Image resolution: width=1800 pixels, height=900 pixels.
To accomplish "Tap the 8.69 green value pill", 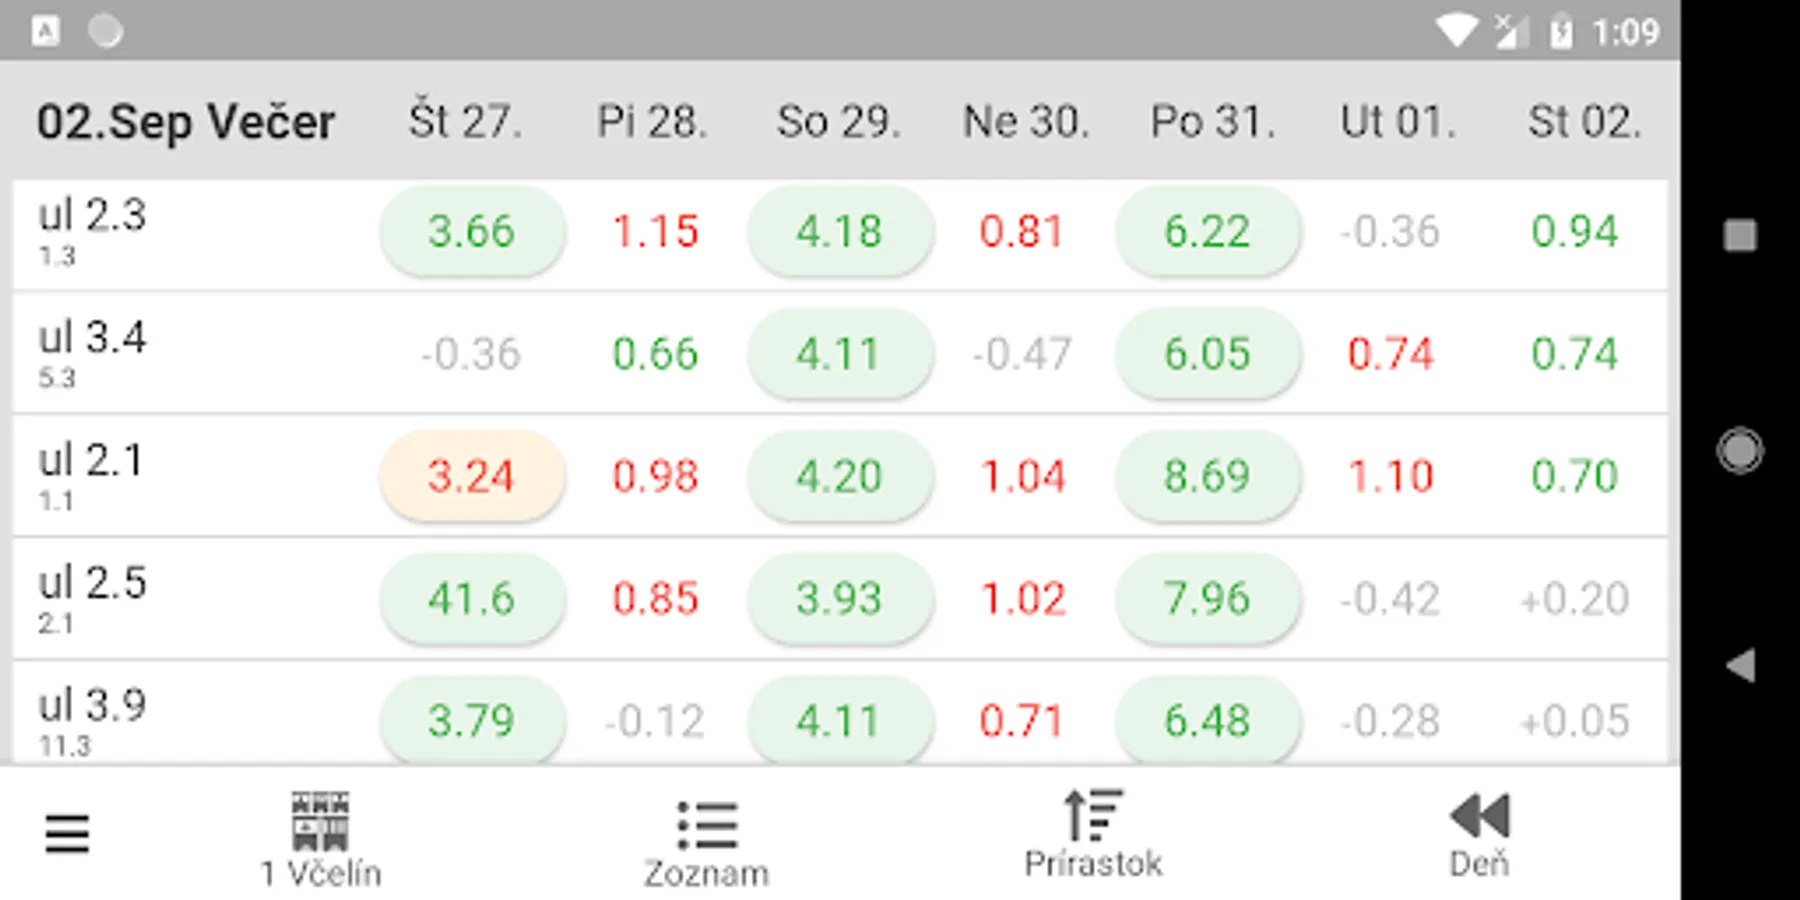I will [1207, 476].
